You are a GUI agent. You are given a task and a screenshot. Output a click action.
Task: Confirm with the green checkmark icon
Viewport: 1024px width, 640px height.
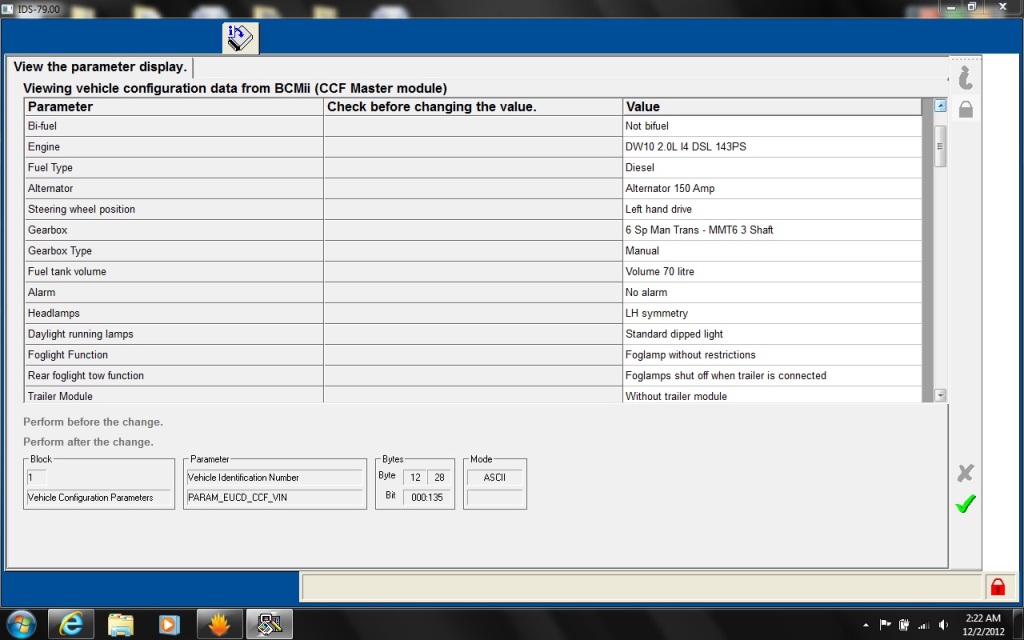coord(965,505)
